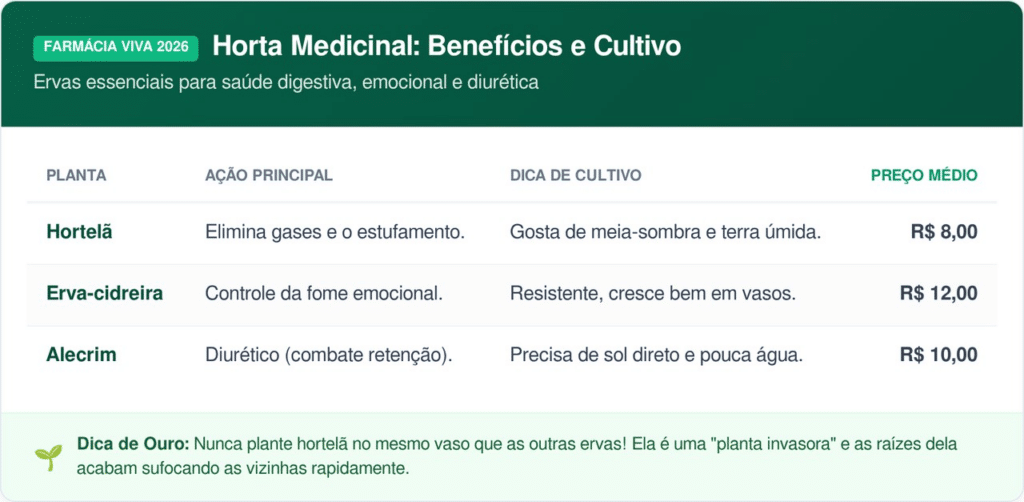The height and width of the screenshot is (502, 1024).
Task: Click the R$ 12,00 price
Action: [938, 293]
